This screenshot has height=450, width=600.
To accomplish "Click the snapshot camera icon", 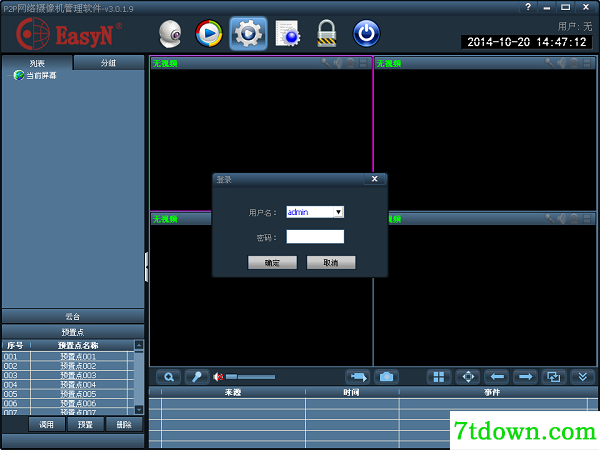I will pos(386,377).
